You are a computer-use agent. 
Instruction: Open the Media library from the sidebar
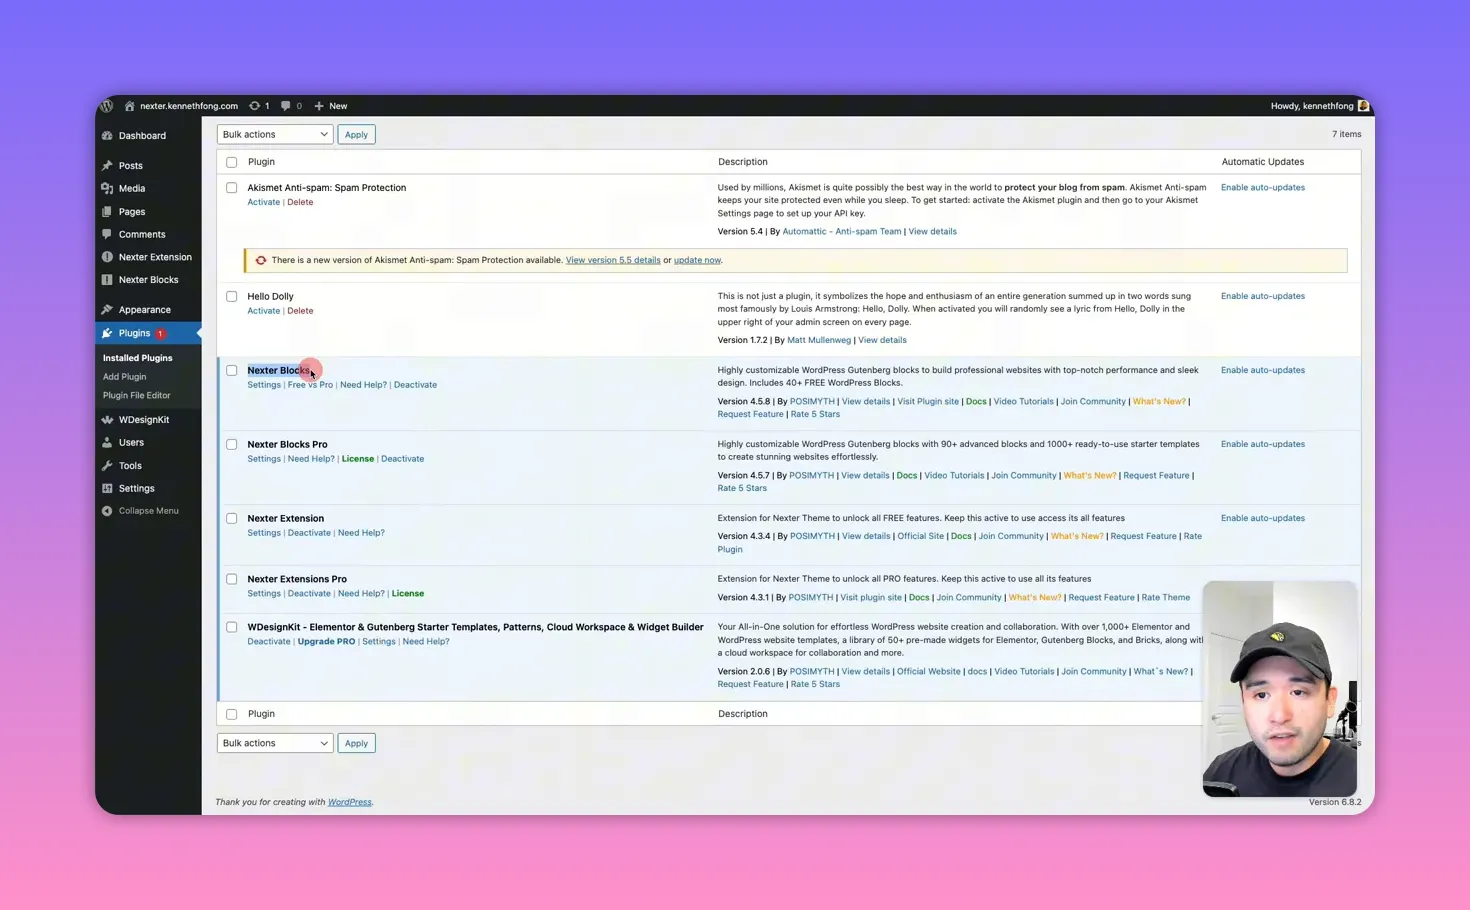(x=131, y=188)
